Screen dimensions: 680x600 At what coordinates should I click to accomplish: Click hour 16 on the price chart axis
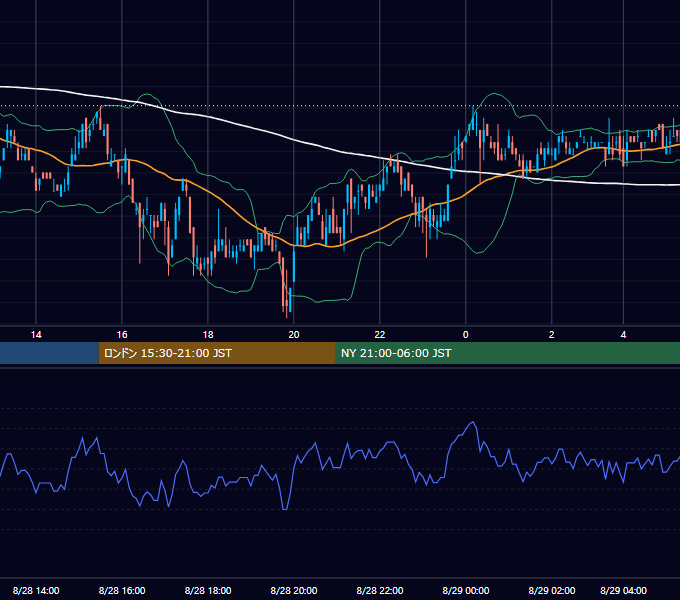tap(122, 334)
